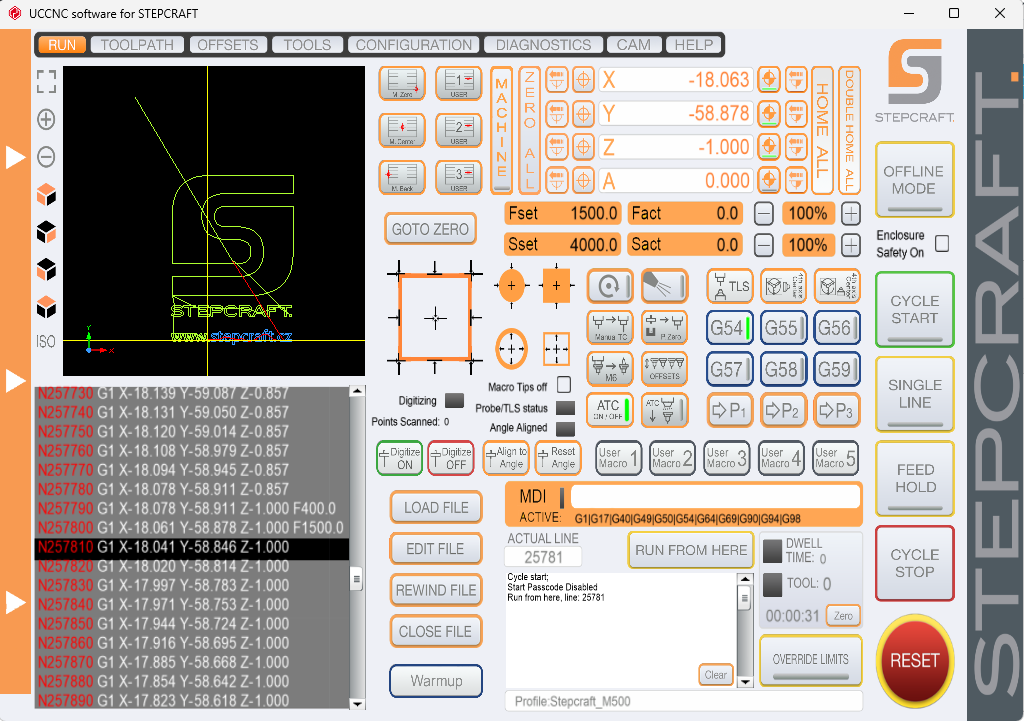The width and height of the screenshot is (1024, 721).
Task: Click the MDI command input field
Action: (714, 497)
